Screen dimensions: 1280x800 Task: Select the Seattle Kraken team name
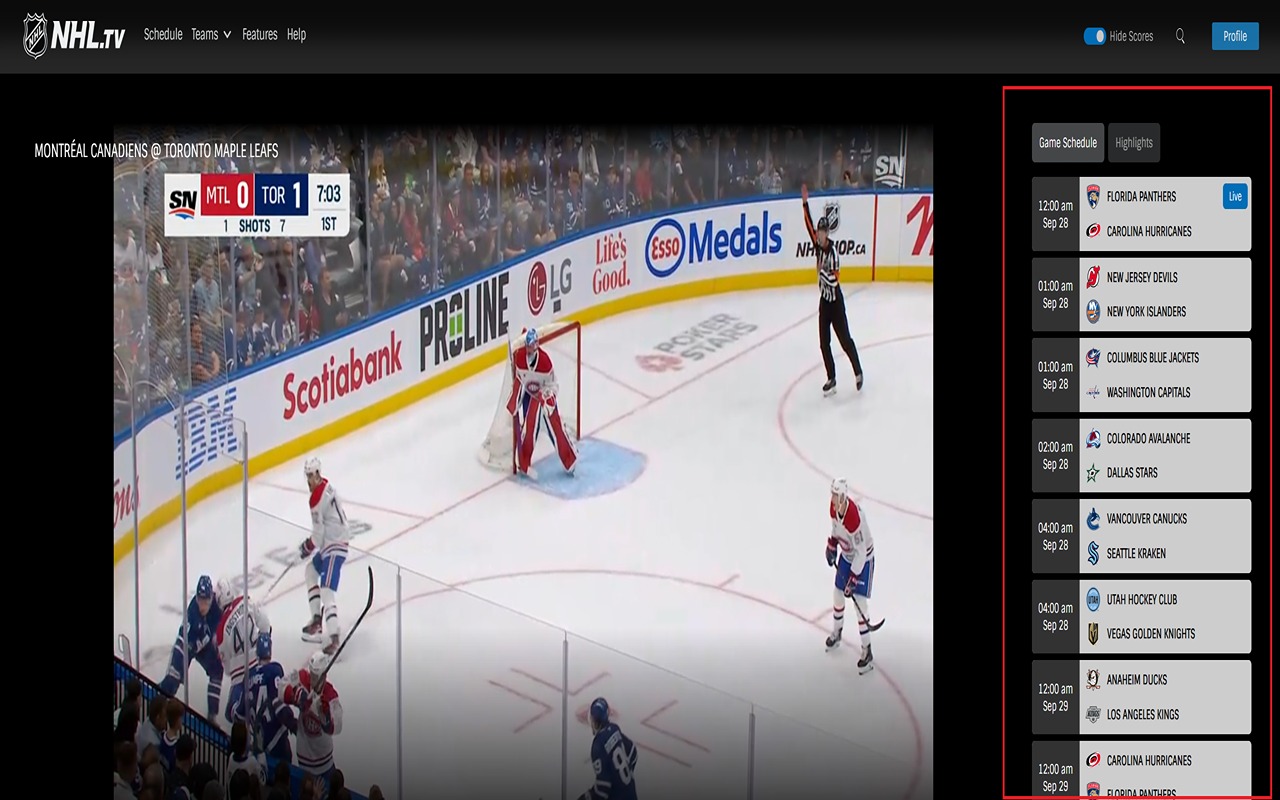coord(1136,553)
